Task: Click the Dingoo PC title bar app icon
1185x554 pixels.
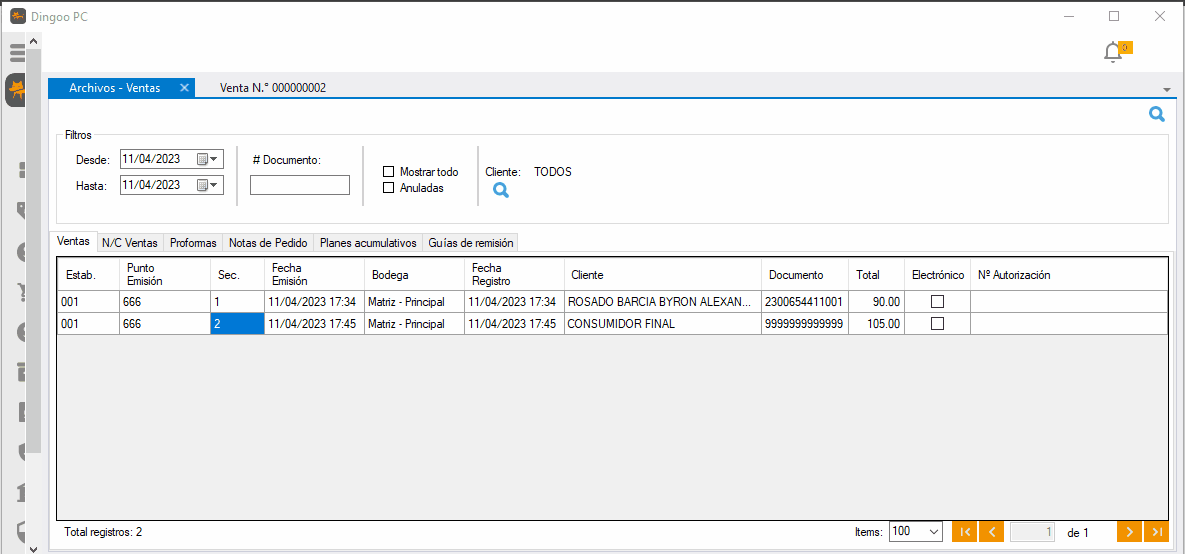Action: pyautogui.click(x=18, y=17)
